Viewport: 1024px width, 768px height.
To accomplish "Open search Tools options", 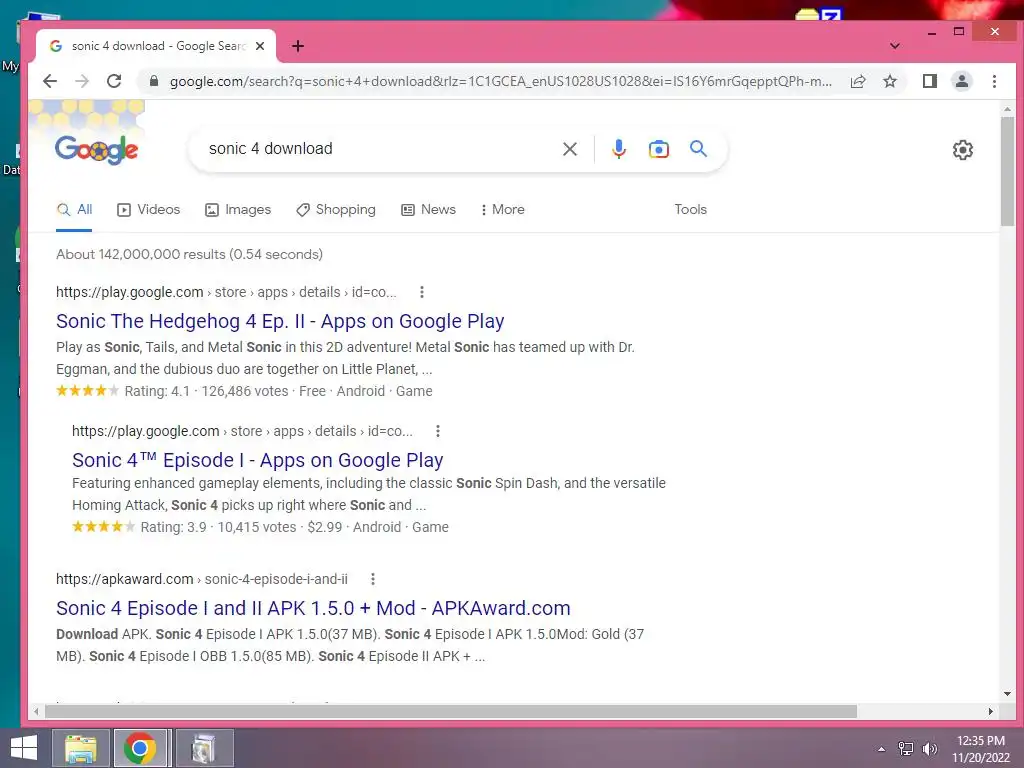I will (x=690, y=210).
